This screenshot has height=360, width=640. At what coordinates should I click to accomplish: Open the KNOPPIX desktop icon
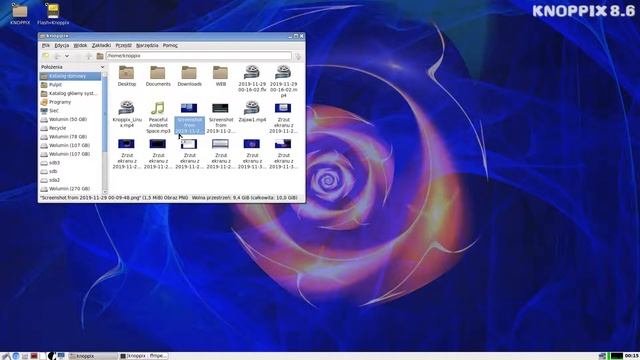tap(20, 14)
